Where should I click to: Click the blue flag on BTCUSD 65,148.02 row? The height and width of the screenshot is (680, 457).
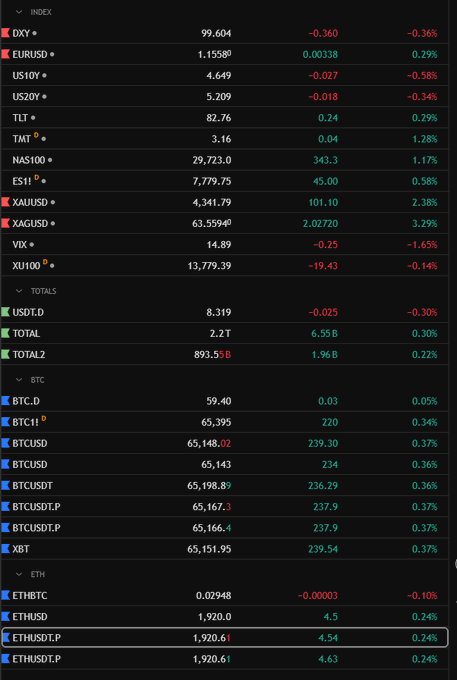pyautogui.click(x=6, y=443)
